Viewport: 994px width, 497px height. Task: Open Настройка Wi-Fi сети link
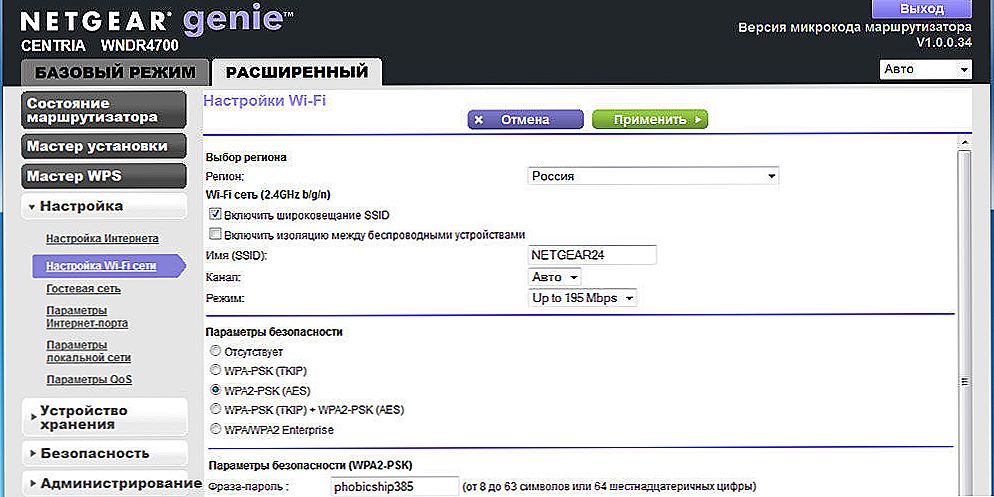101,266
